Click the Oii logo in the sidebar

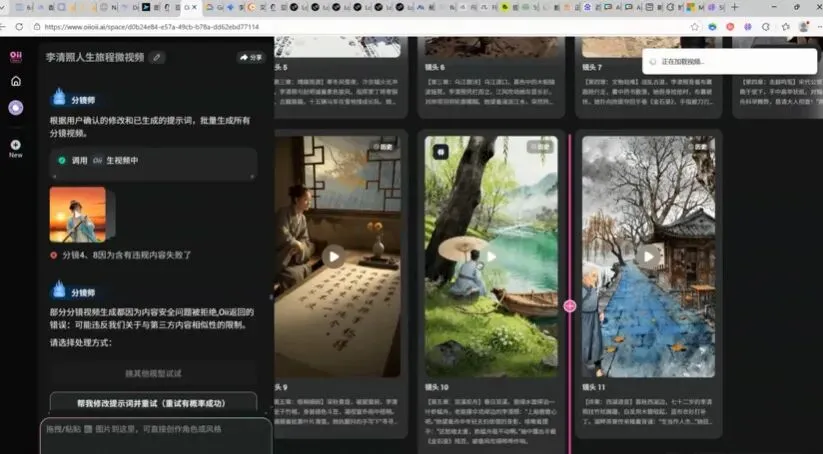[x=16, y=57]
